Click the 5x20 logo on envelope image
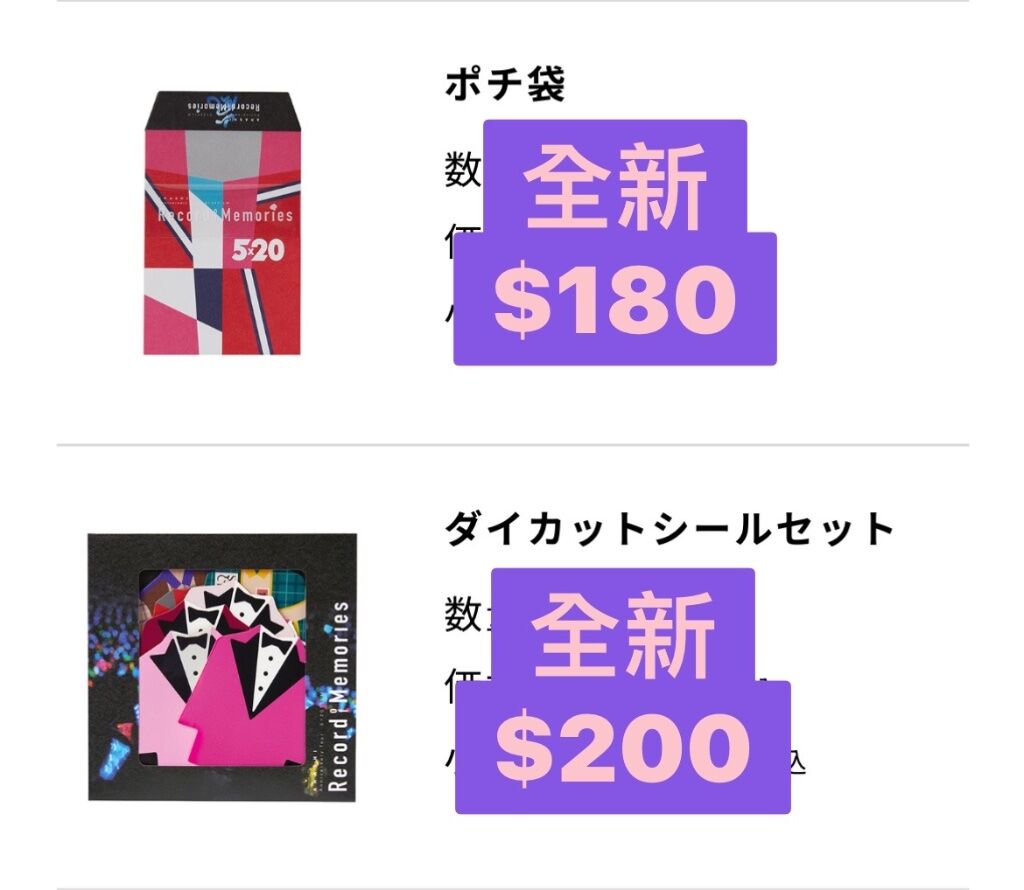The image size is (1024, 890). tap(258, 250)
